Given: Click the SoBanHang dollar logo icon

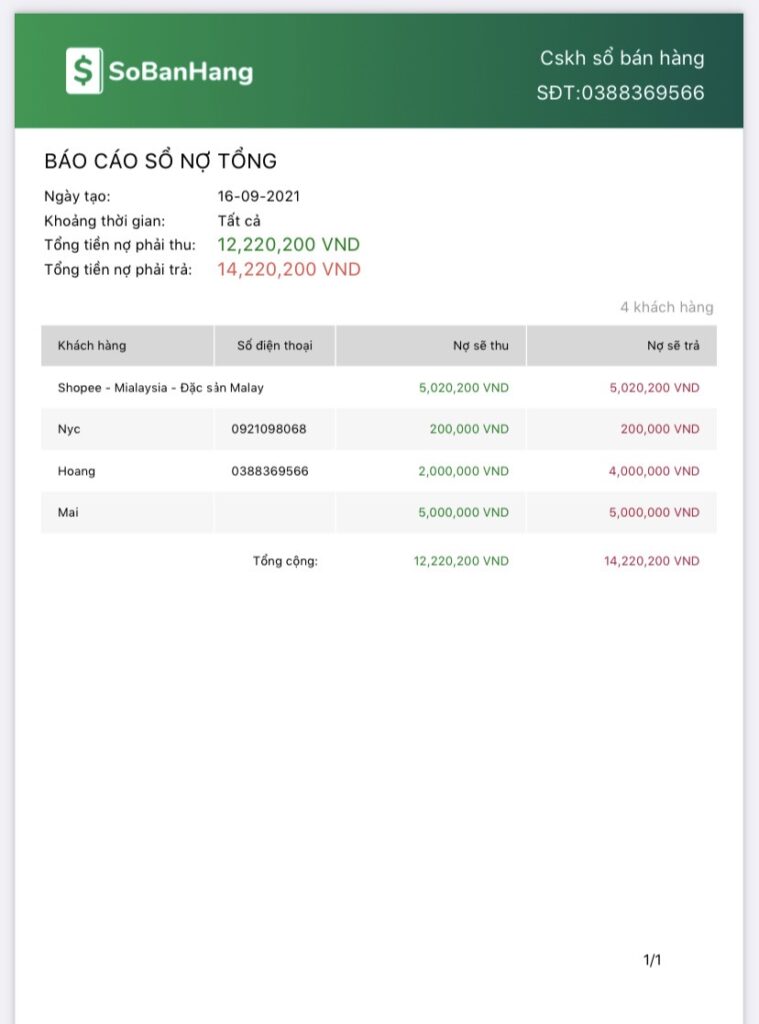Looking at the screenshot, I should pos(83,71).
